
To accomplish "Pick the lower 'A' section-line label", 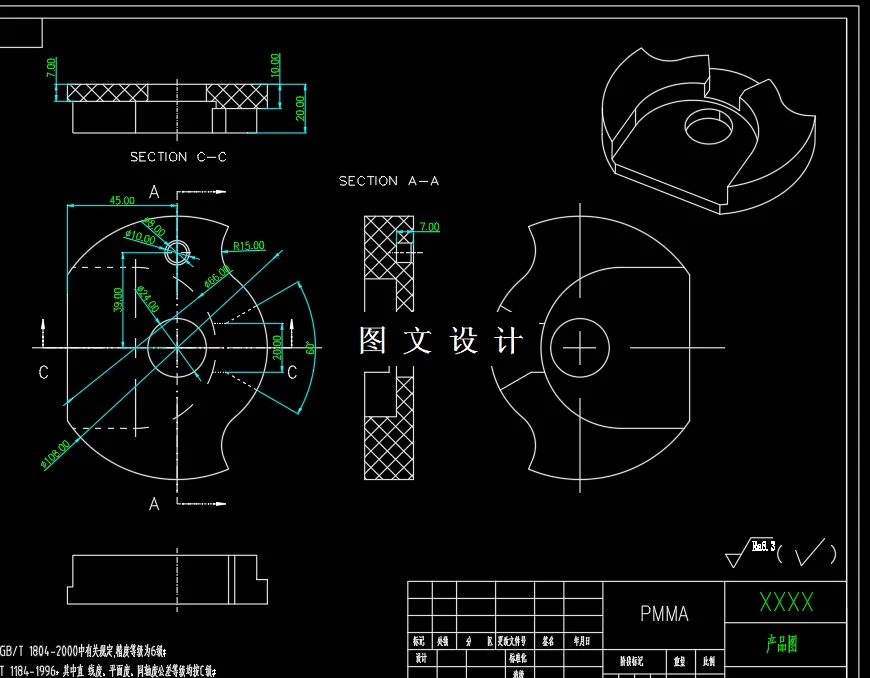I will [x=154, y=504].
